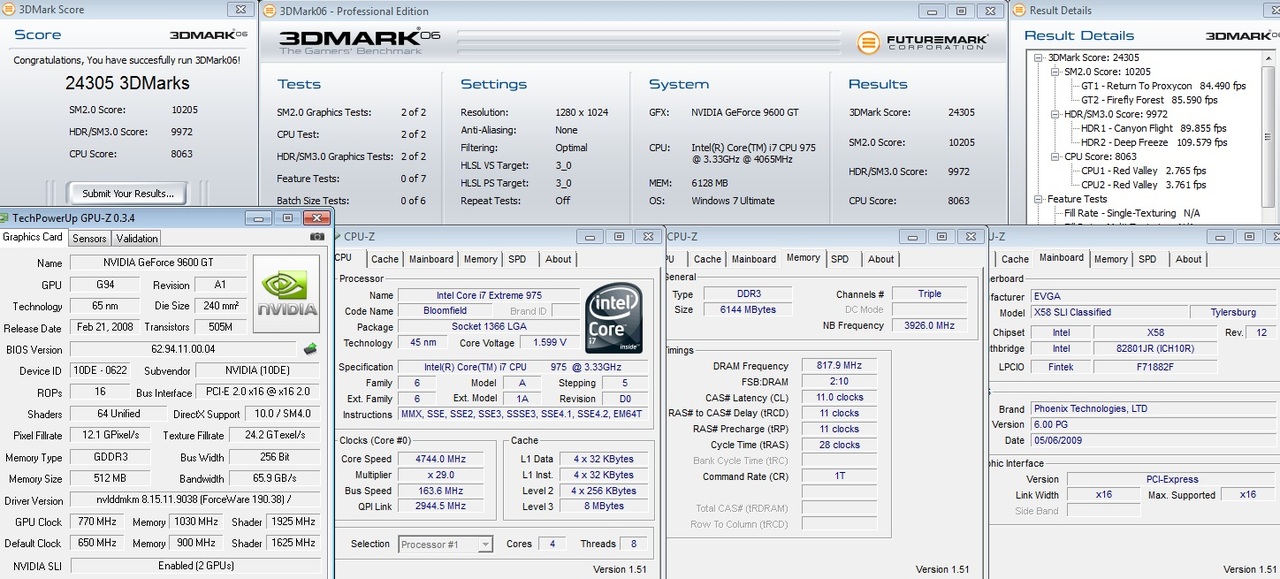
Task: Open the 3DMark06 Professional Edition title icon
Action: pyautogui.click(x=272, y=10)
